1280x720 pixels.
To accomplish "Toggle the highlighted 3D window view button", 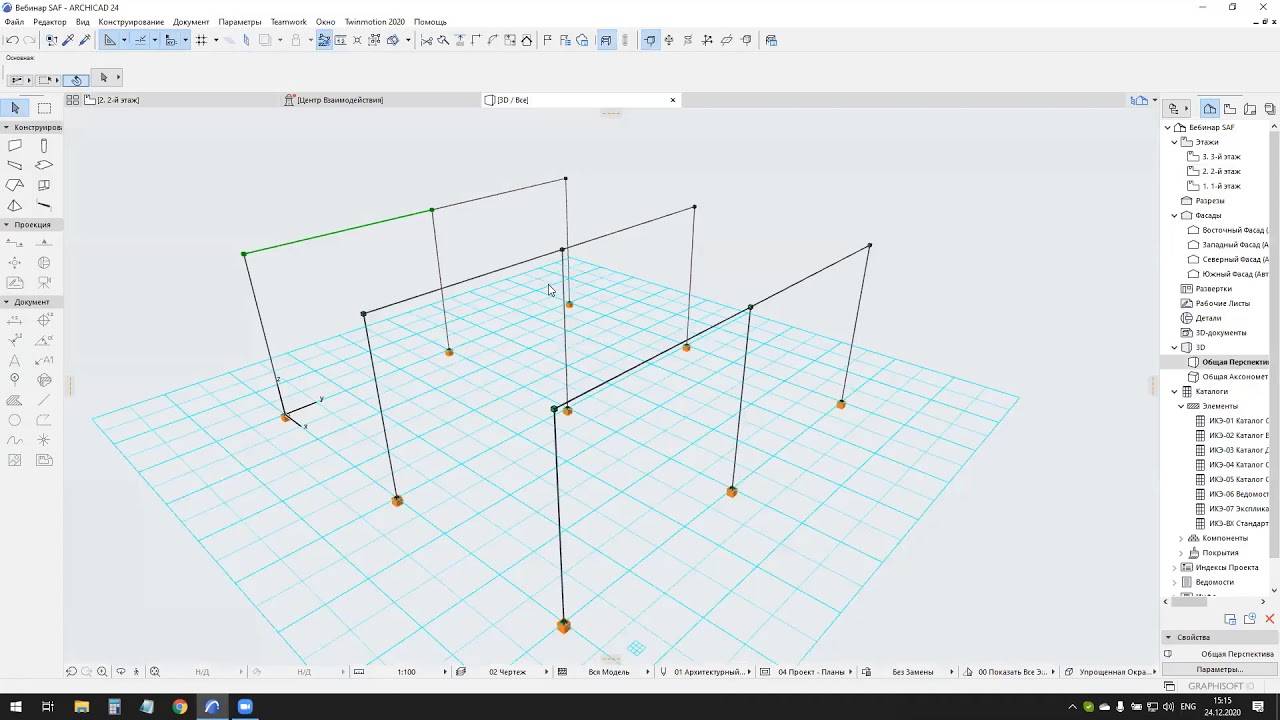I will click(x=606, y=40).
